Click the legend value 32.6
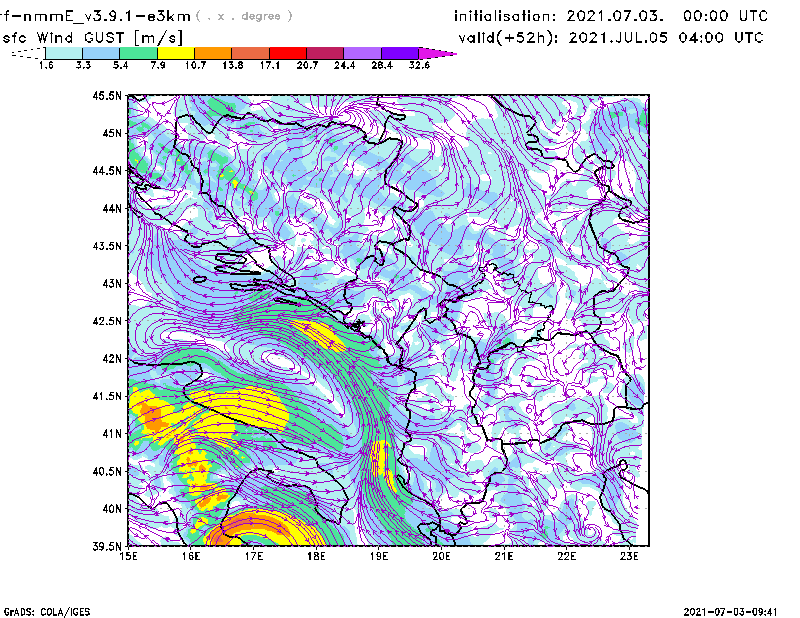 click(419, 65)
